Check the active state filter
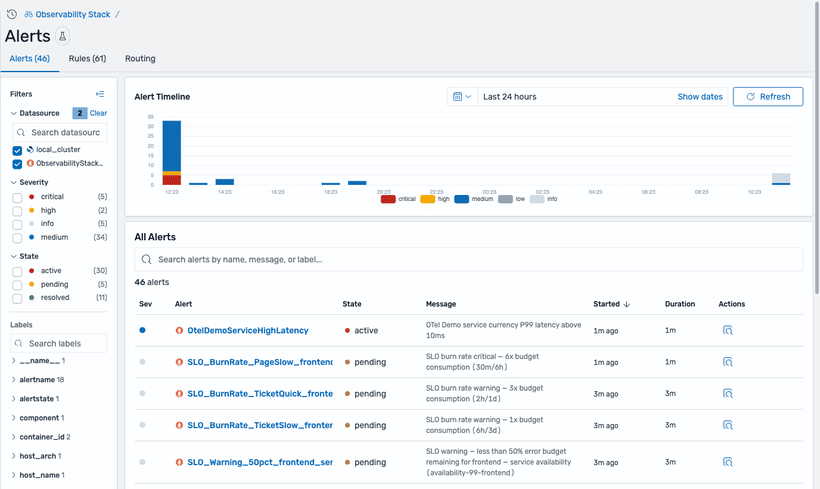The image size is (820, 489). 17,271
